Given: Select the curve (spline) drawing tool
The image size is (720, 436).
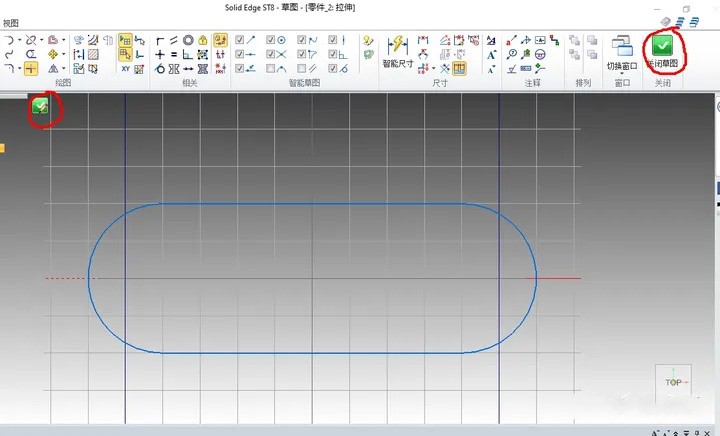Looking at the screenshot, I should tap(9, 55).
